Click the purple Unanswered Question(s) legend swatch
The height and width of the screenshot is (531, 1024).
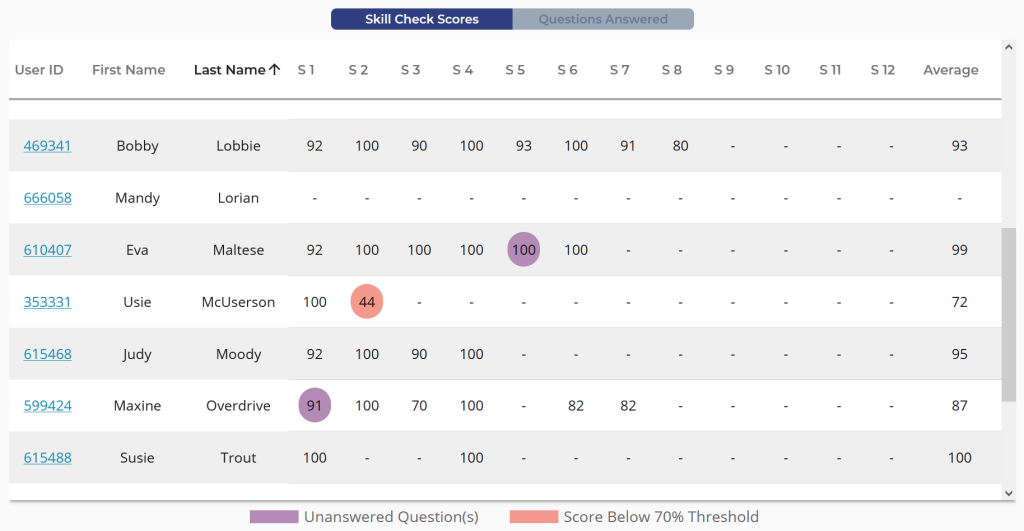coord(274,517)
